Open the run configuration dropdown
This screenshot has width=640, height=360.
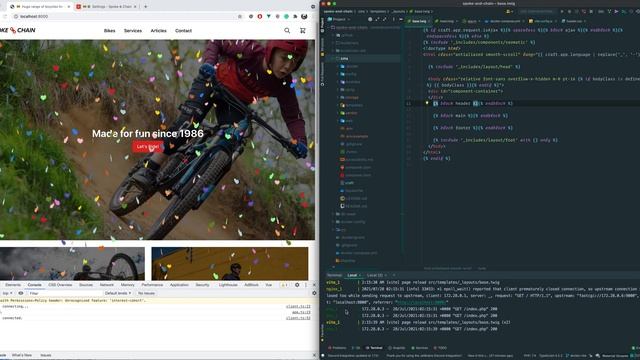click(537, 11)
